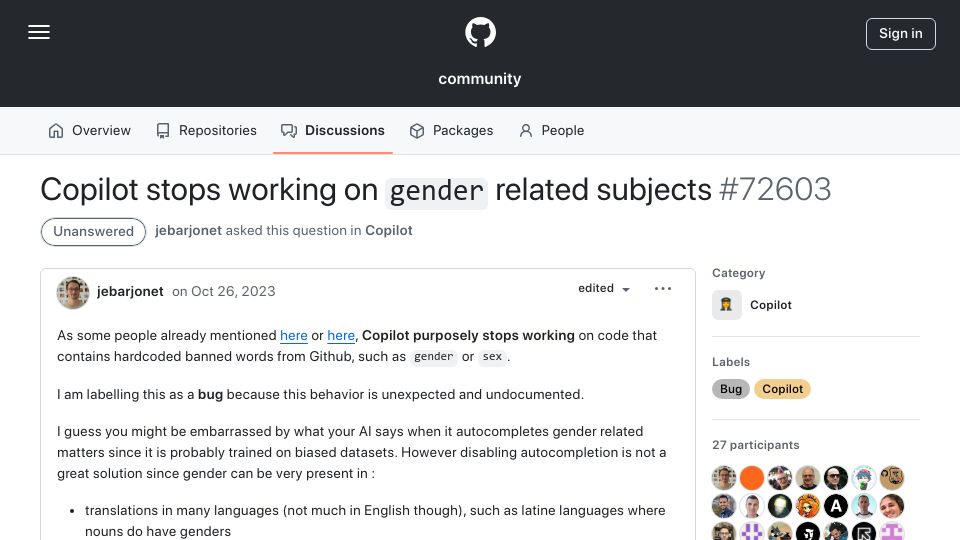This screenshot has width=960, height=540.
Task: Click the Sign in button
Action: tap(901, 34)
